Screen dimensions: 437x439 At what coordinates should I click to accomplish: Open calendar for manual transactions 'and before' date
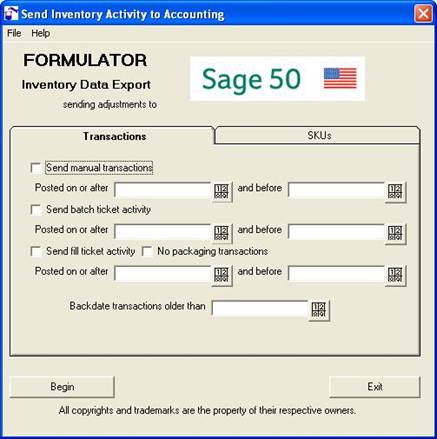tap(395, 192)
